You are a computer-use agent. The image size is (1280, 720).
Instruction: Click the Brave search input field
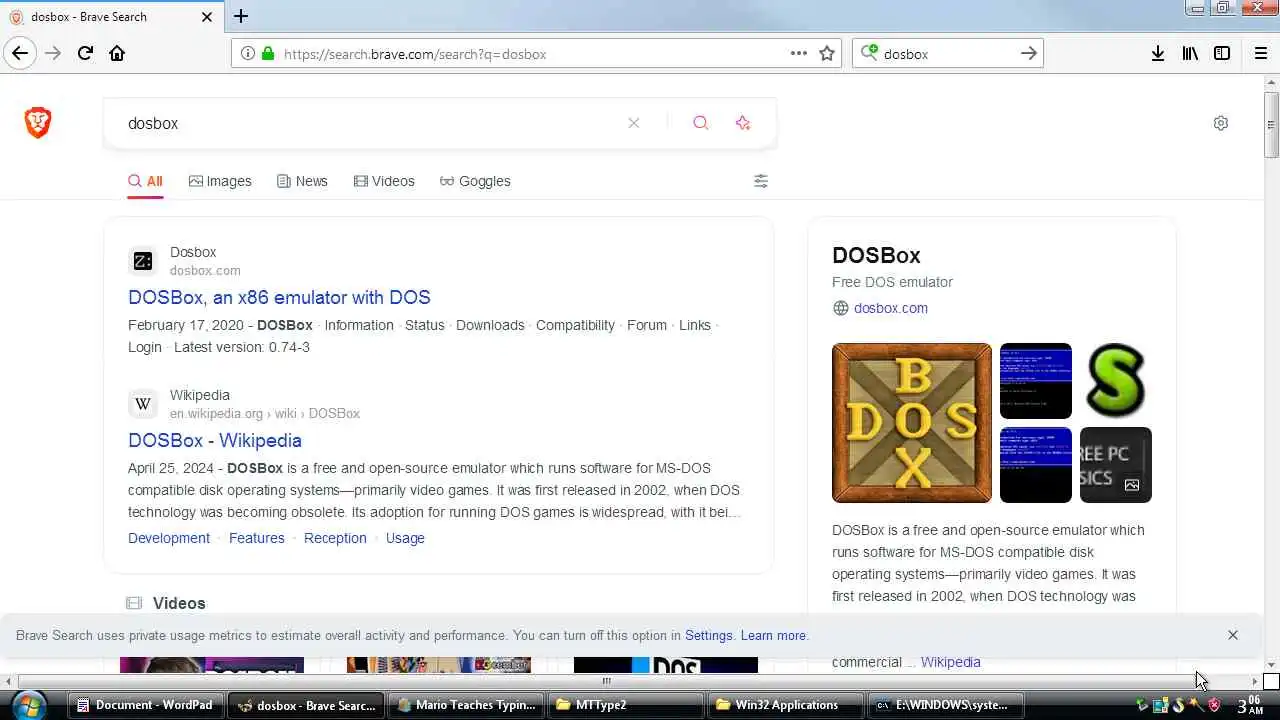pos(370,123)
